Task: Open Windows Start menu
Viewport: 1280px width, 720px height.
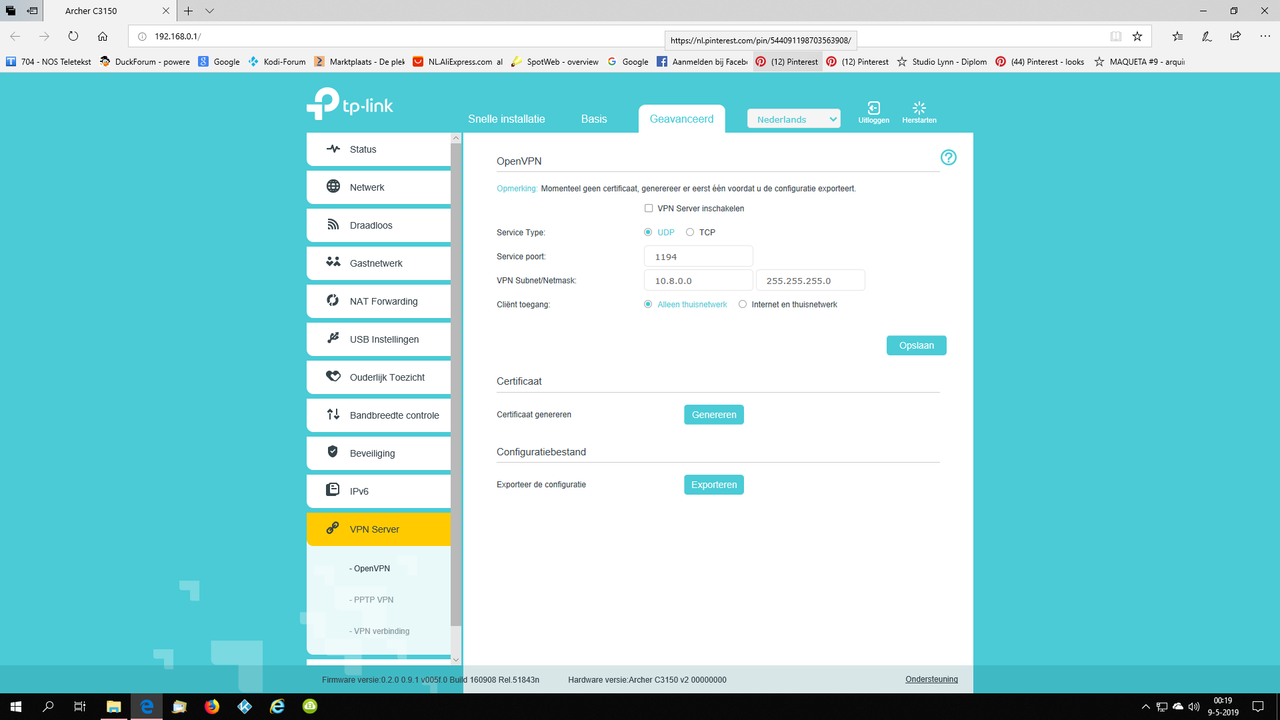Action: point(15,706)
